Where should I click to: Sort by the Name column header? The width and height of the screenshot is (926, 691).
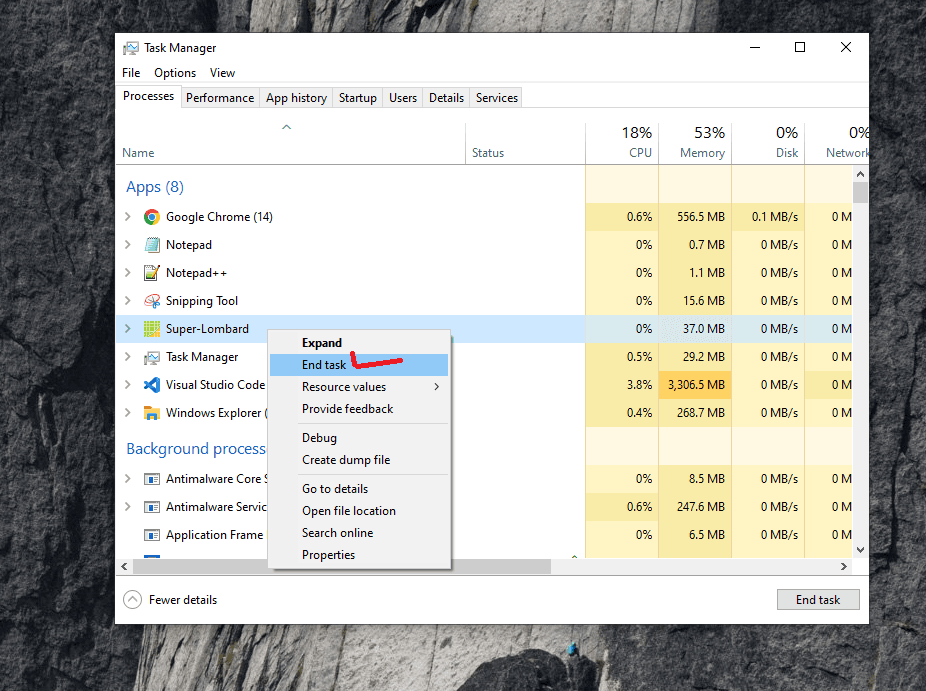291,144
